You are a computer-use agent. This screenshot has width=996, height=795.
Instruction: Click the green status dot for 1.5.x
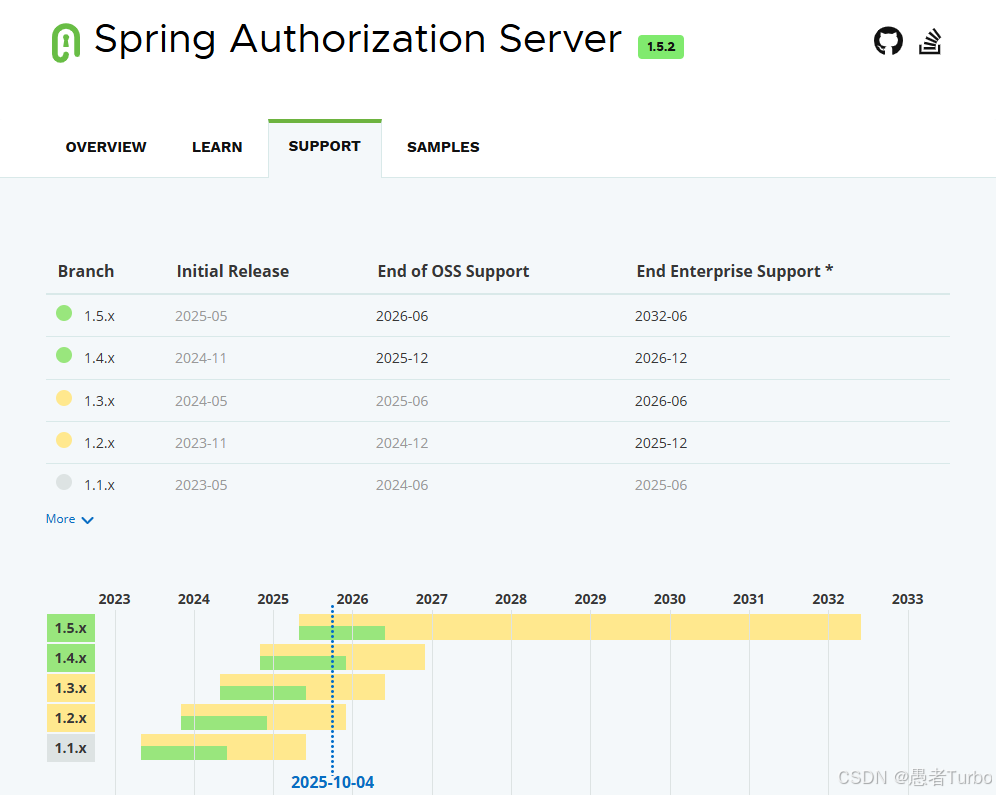pos(64,313)
